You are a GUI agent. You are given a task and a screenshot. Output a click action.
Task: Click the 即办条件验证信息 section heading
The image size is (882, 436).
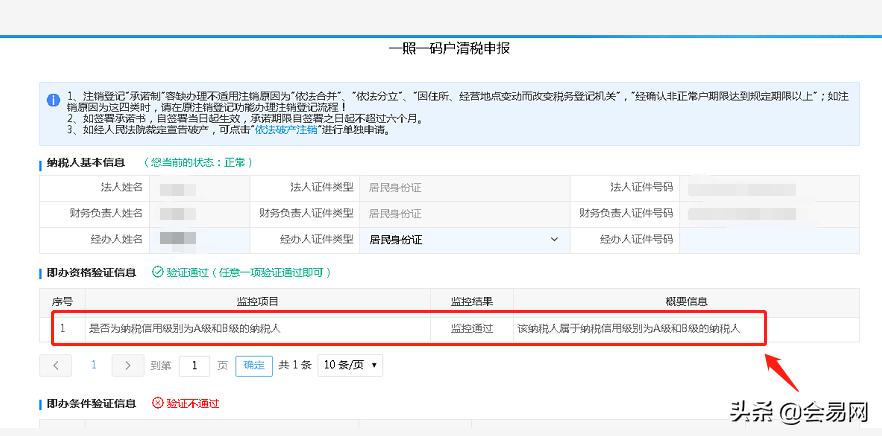pos(91,403)
